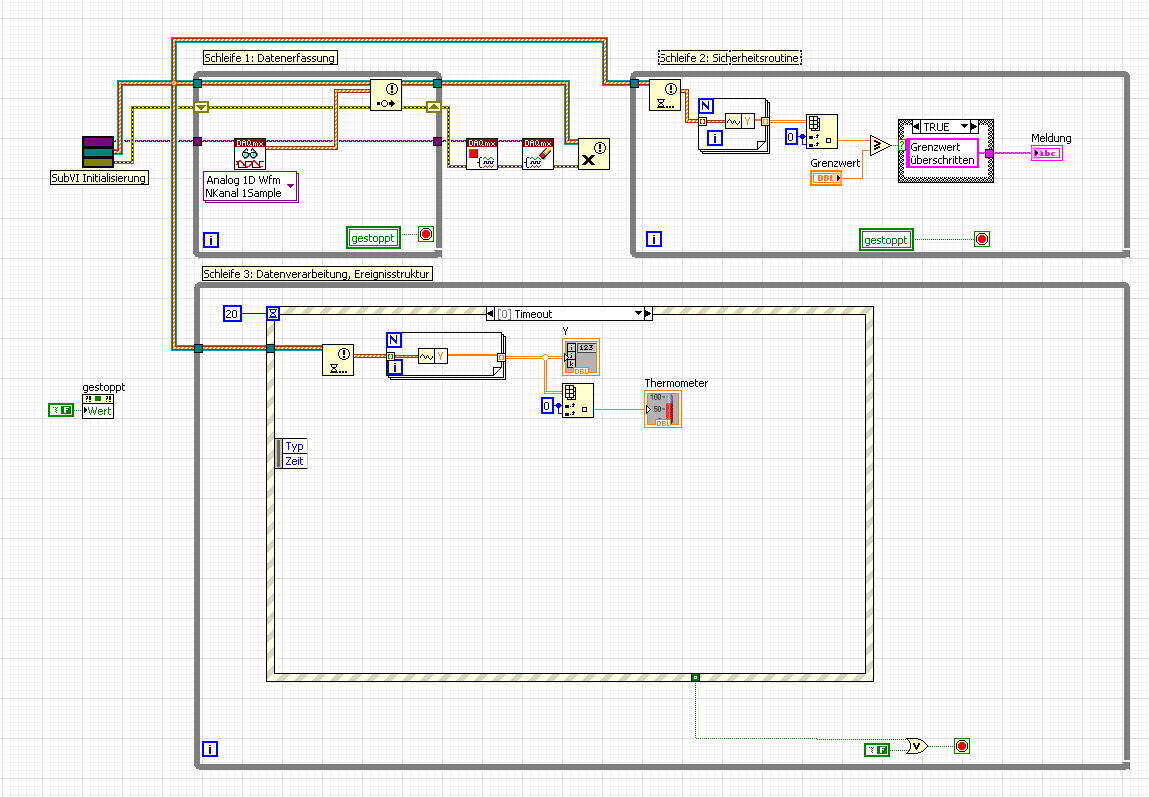The width and height of the screenshot is (1149, 797).
Task: Select the Index Array node in Schleife 3
Action: [x=577, y=401]
